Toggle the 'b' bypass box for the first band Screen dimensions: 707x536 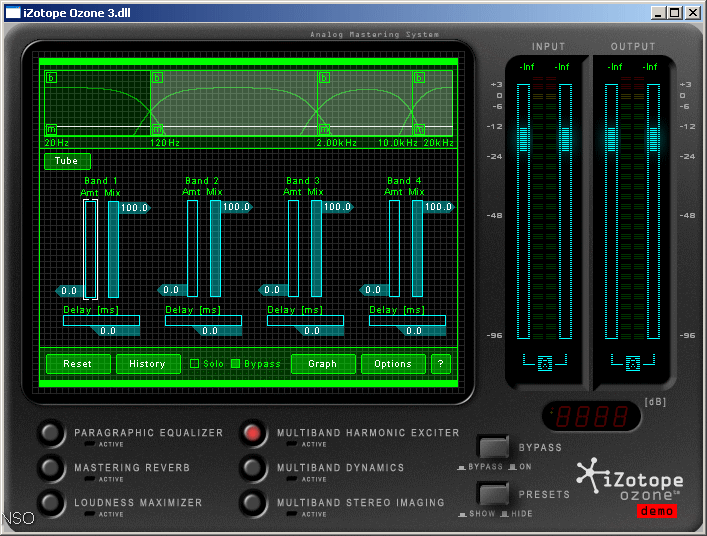point(51,78)
